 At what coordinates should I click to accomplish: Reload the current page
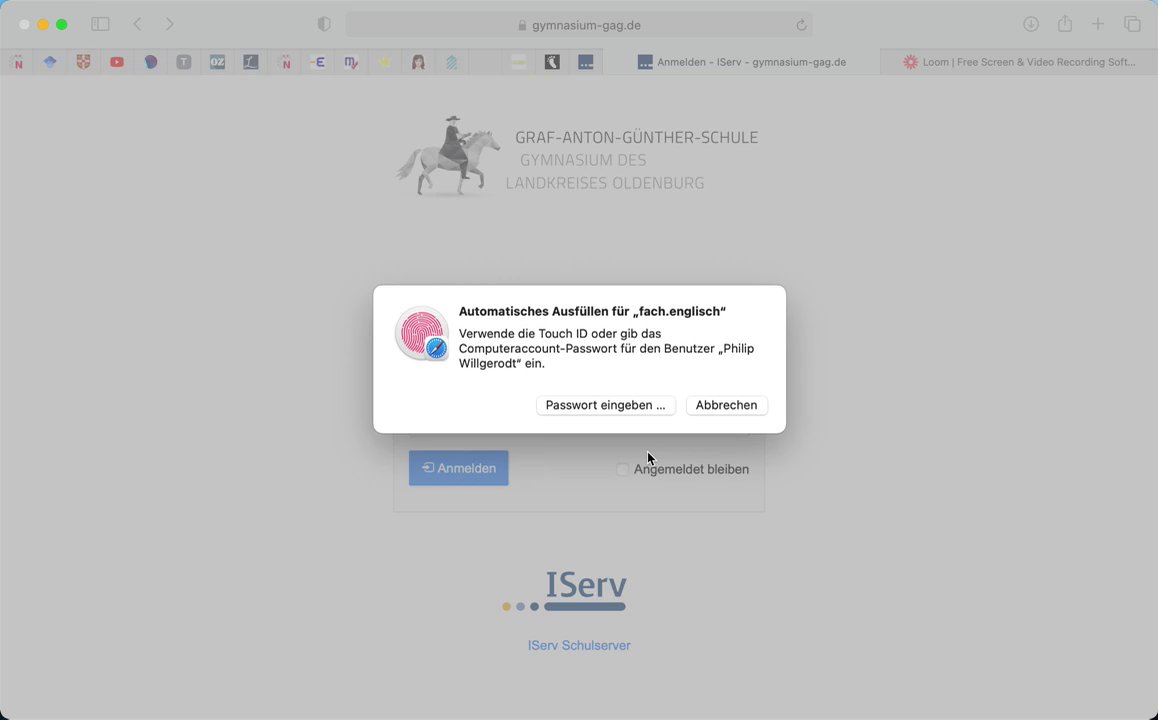(801, 25)
